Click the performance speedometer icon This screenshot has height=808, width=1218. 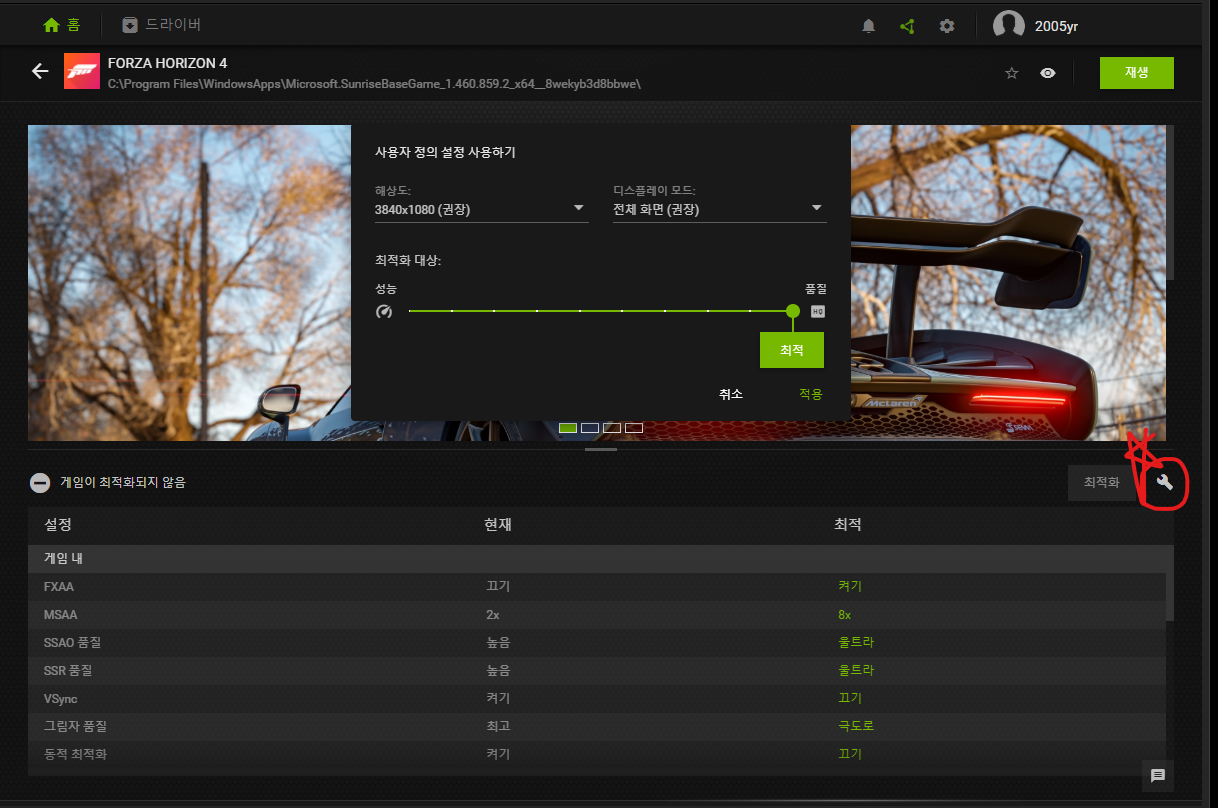coord(384,311)
